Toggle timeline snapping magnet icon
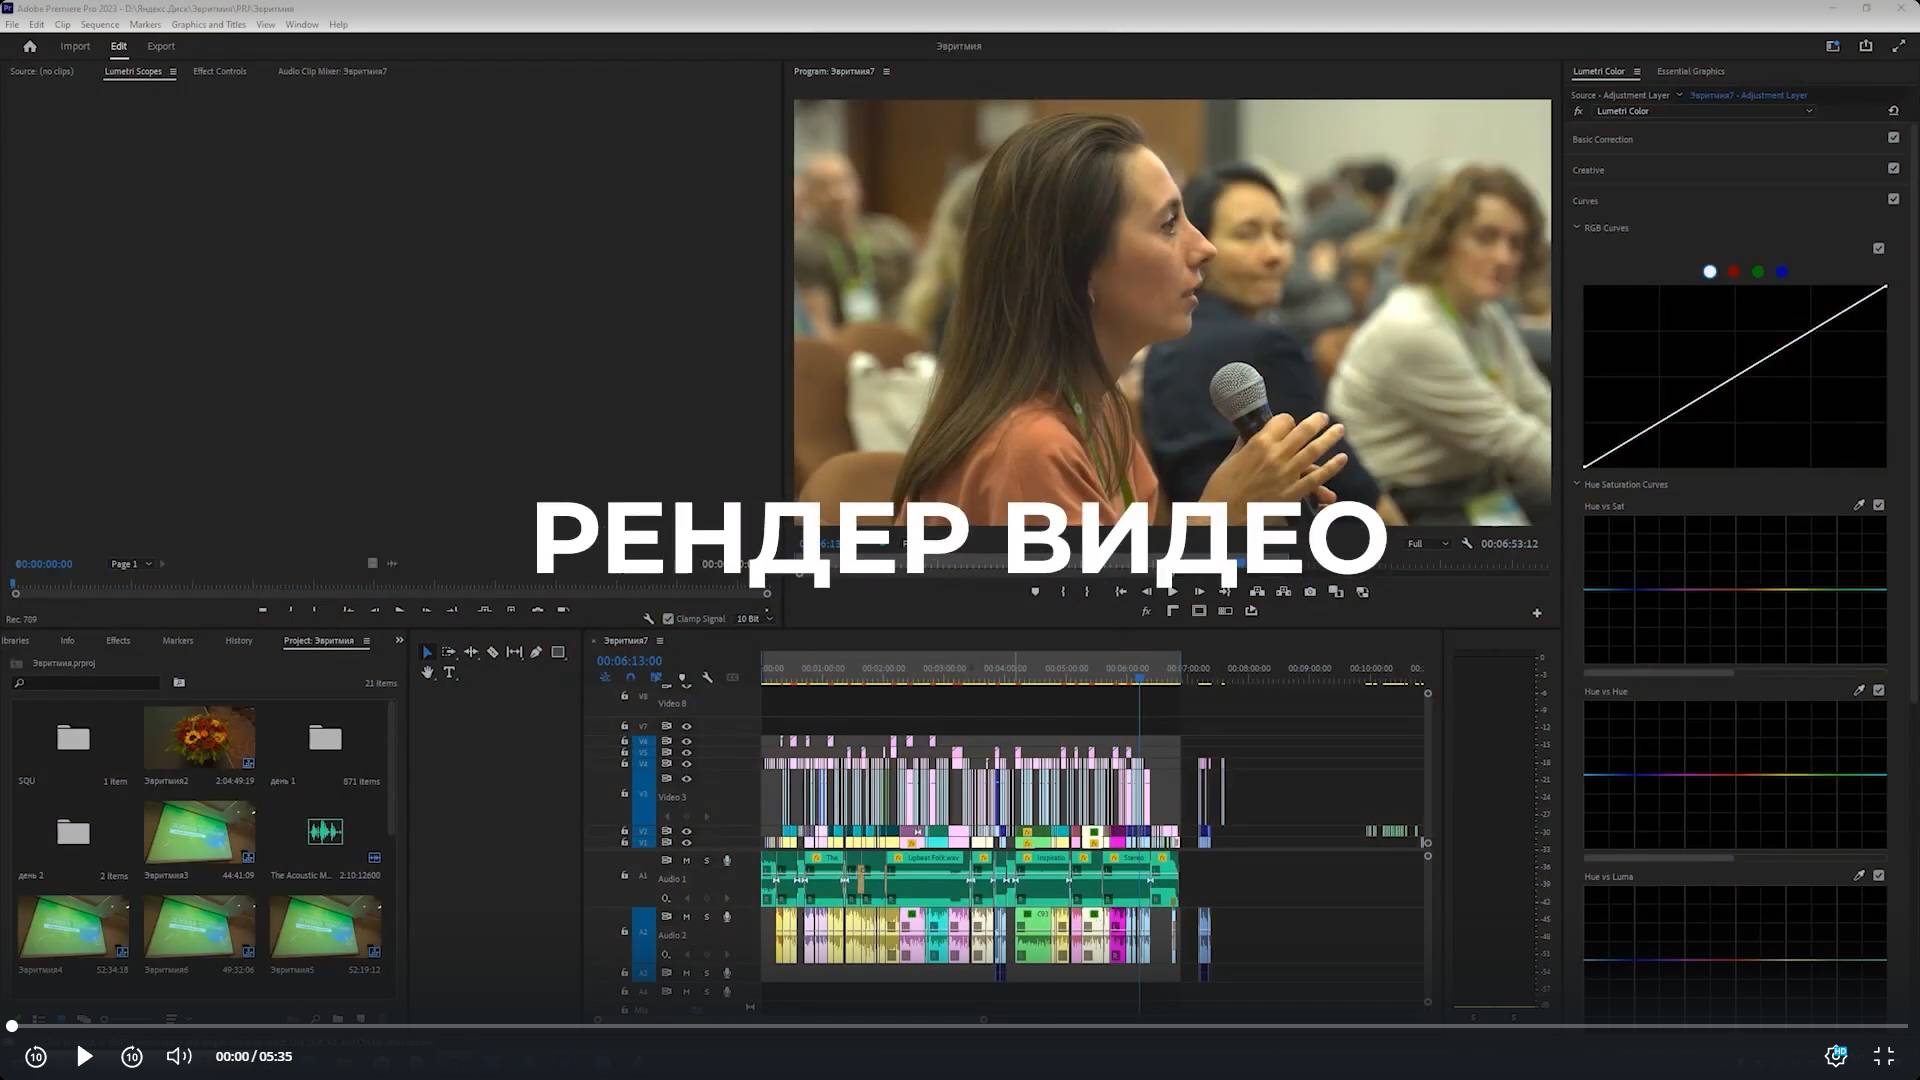 (x=630, y=678)
